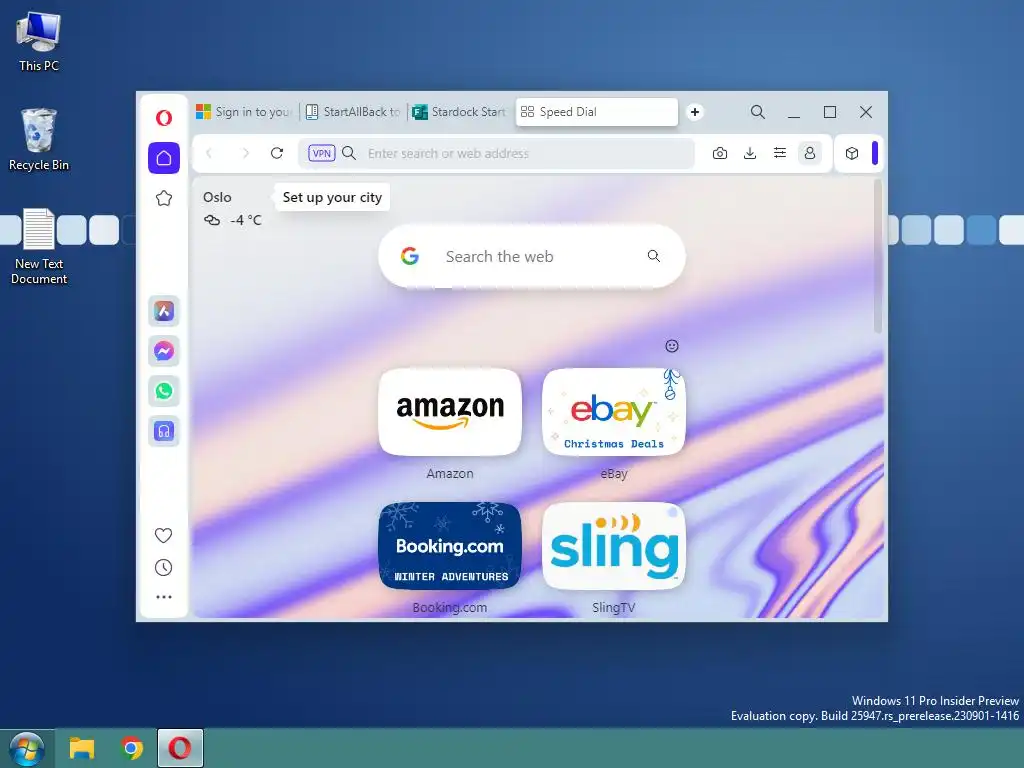Open Bookmarks star icon in sidebar
The image size is (1024, 768).
point(164,199)
